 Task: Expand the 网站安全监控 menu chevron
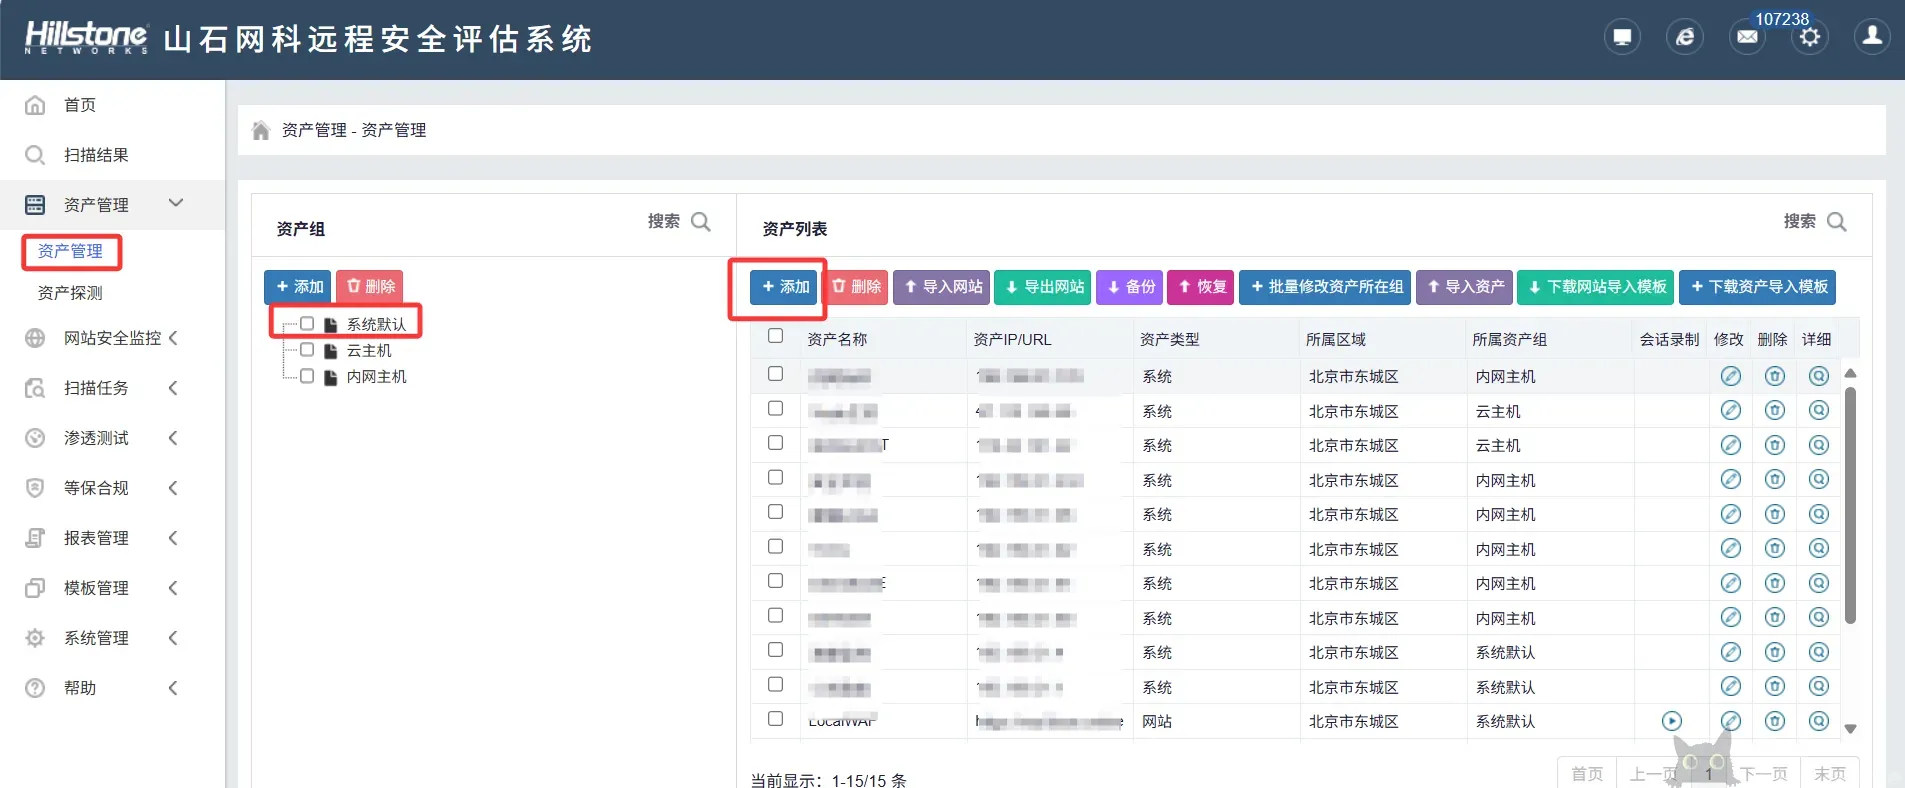(x=173, y=338)
